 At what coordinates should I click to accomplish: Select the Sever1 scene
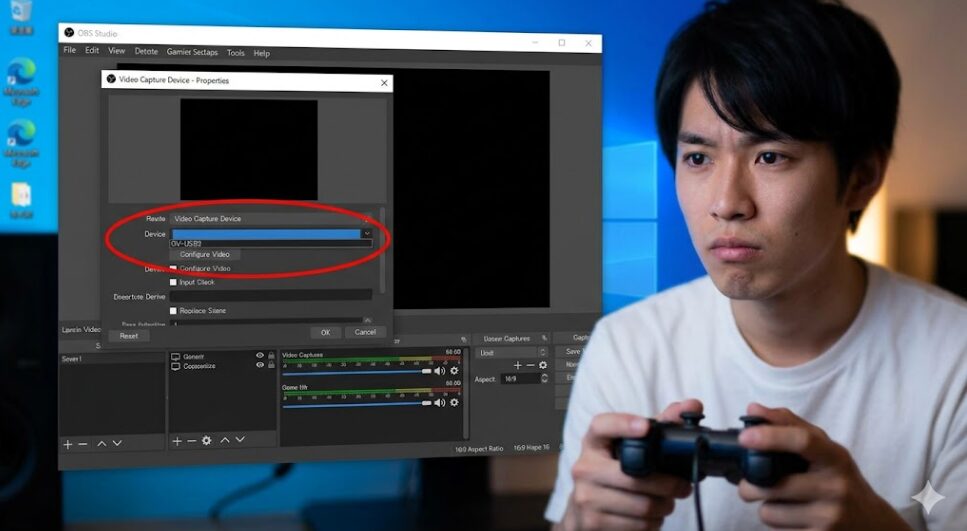[112, 359]
